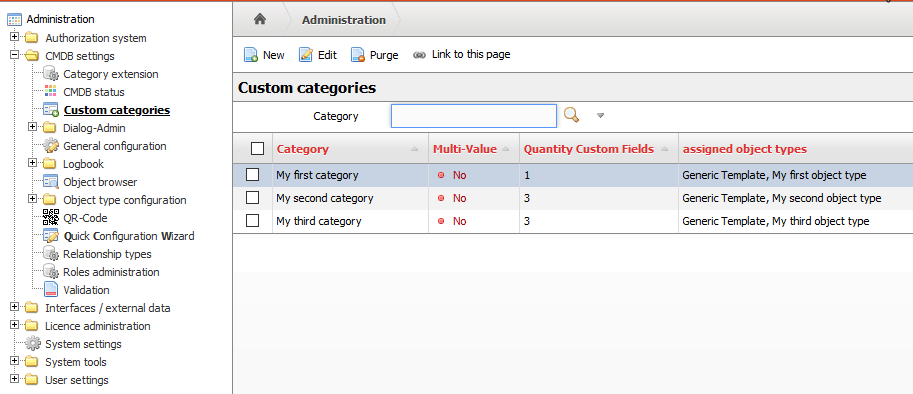913x394 pixels.
Task: Click the Purge toolbar icon
Action: coord(358,55)
